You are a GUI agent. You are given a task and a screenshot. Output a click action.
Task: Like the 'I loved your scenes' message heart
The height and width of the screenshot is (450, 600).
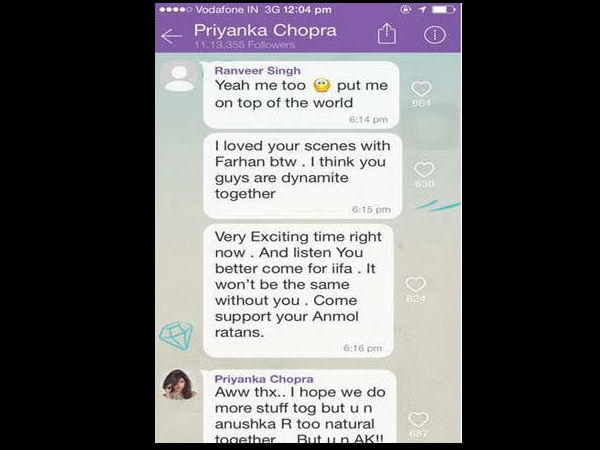424,170
